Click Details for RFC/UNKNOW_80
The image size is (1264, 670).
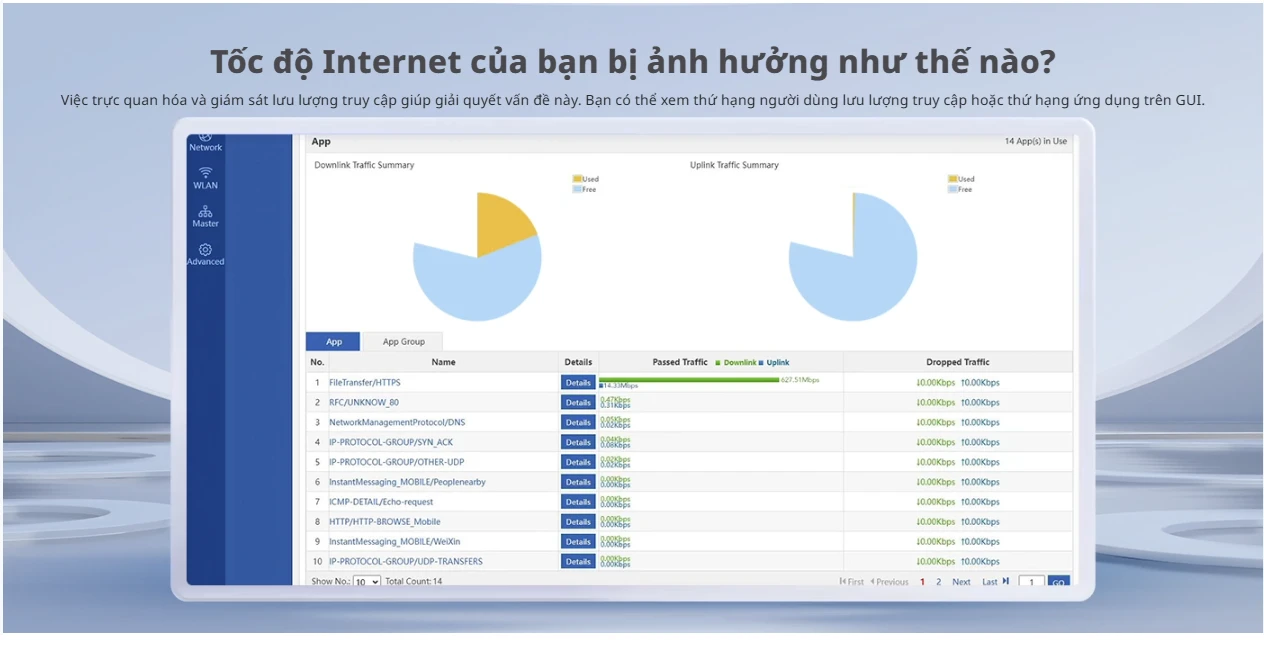578,402
